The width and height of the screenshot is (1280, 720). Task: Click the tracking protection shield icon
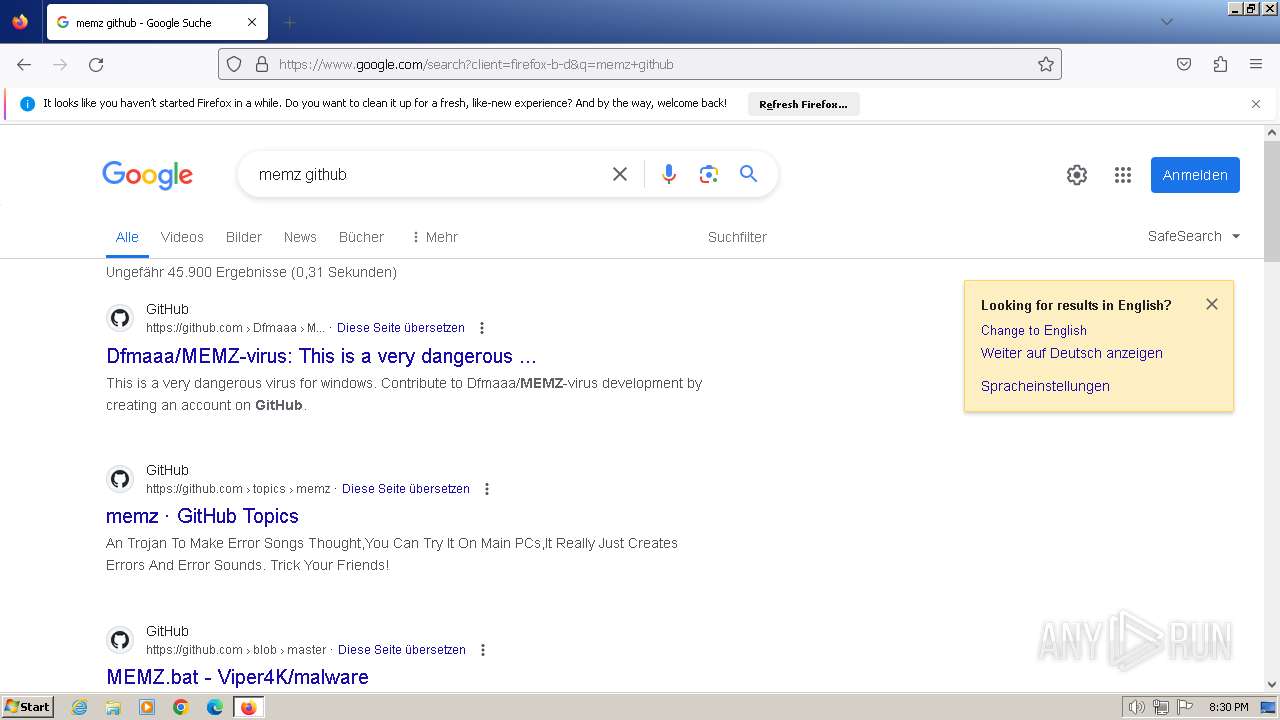pyautogui.click(x=234, y=64)
